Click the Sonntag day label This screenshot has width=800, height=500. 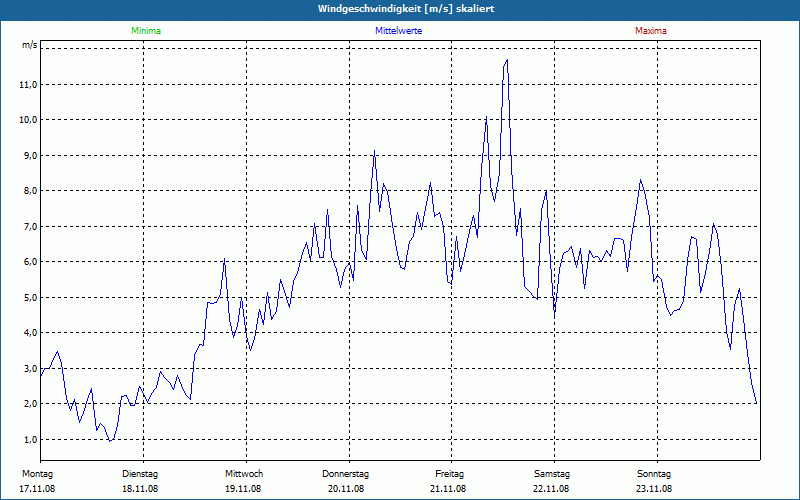(654, 474)
